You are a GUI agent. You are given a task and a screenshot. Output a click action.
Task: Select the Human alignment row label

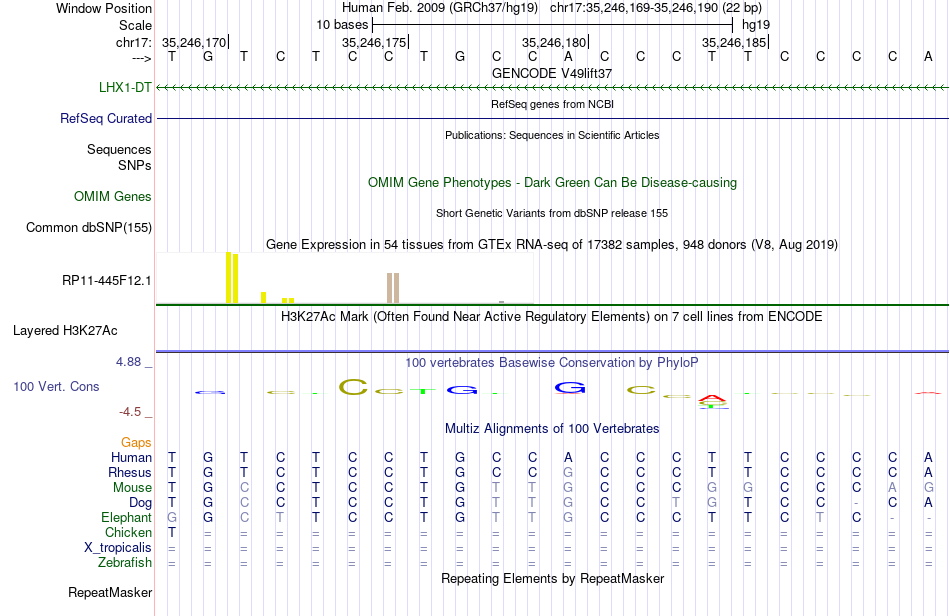coord(131,457)
